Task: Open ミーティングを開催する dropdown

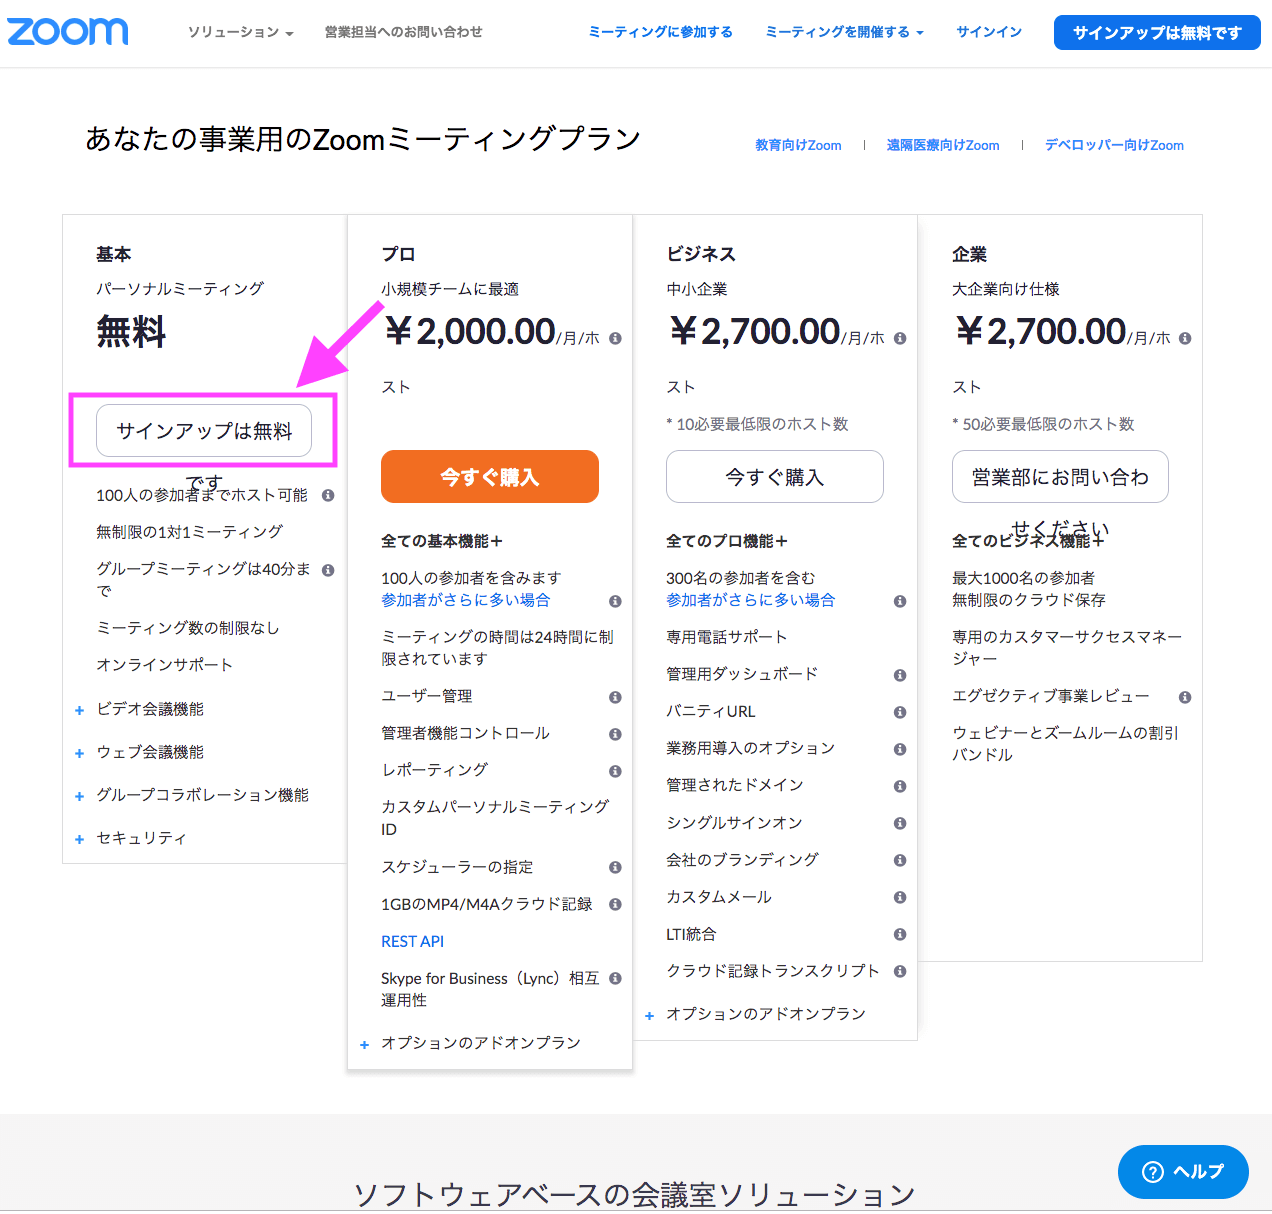Action: point(844,32)
